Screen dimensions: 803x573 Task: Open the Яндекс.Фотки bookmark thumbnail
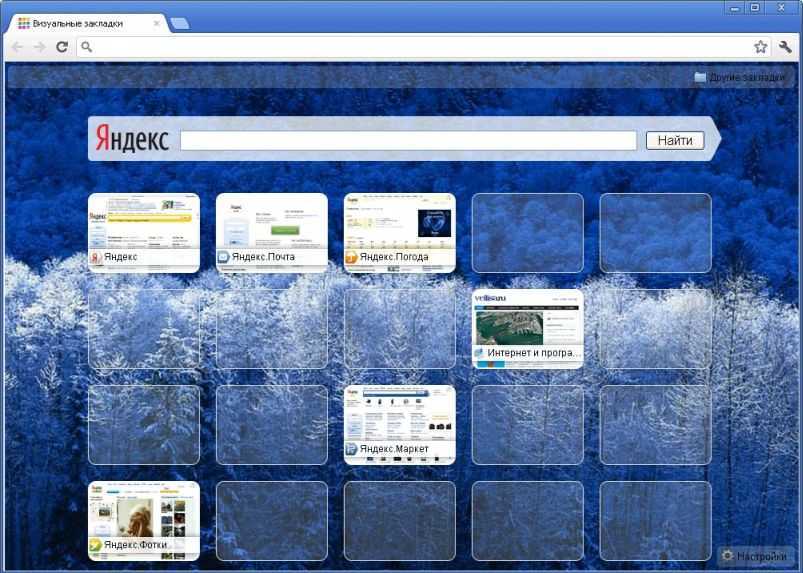tap(144, 520)
